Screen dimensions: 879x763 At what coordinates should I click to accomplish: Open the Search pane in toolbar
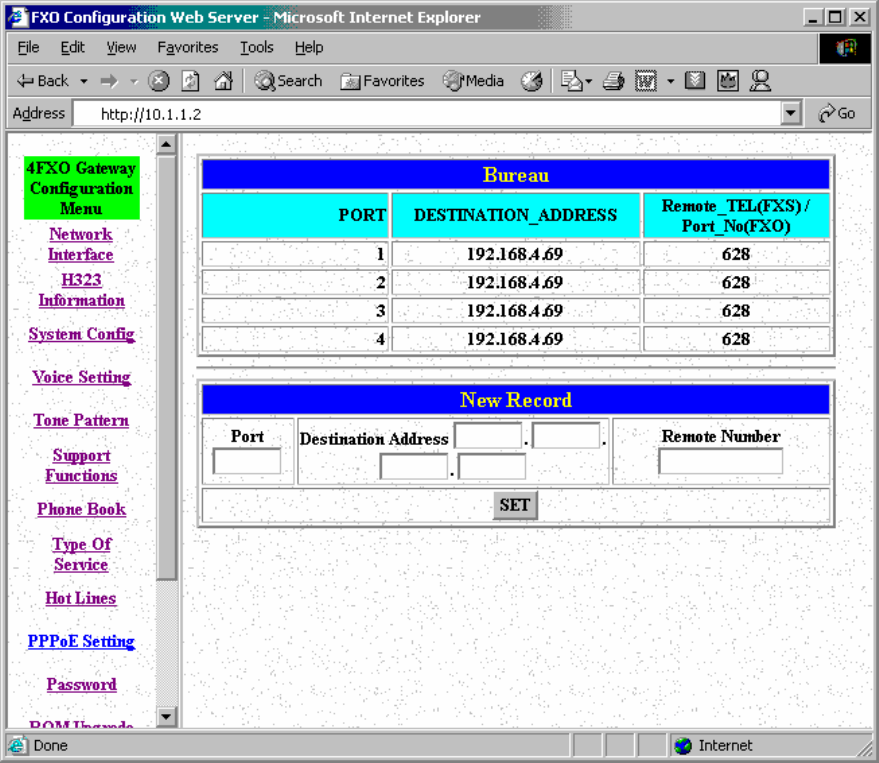coord(288,81)
